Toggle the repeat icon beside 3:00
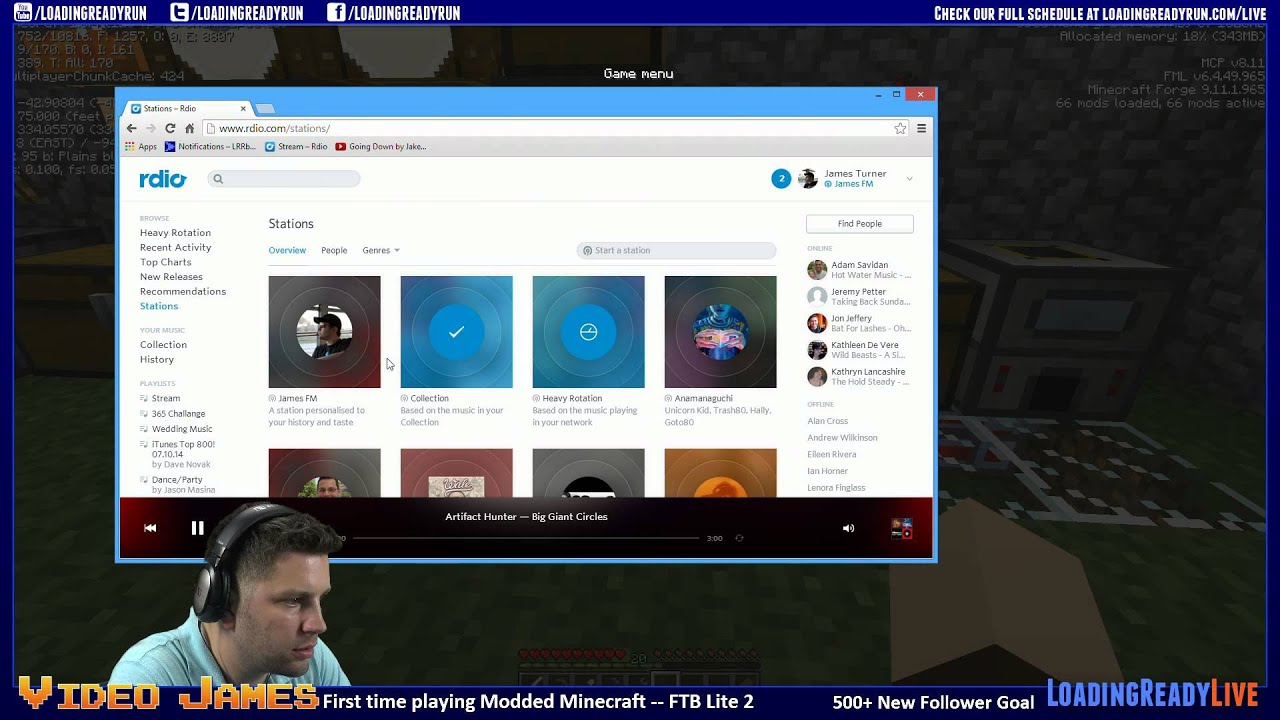This screenshot has width=1280, height=720. (x=739, y=538)
